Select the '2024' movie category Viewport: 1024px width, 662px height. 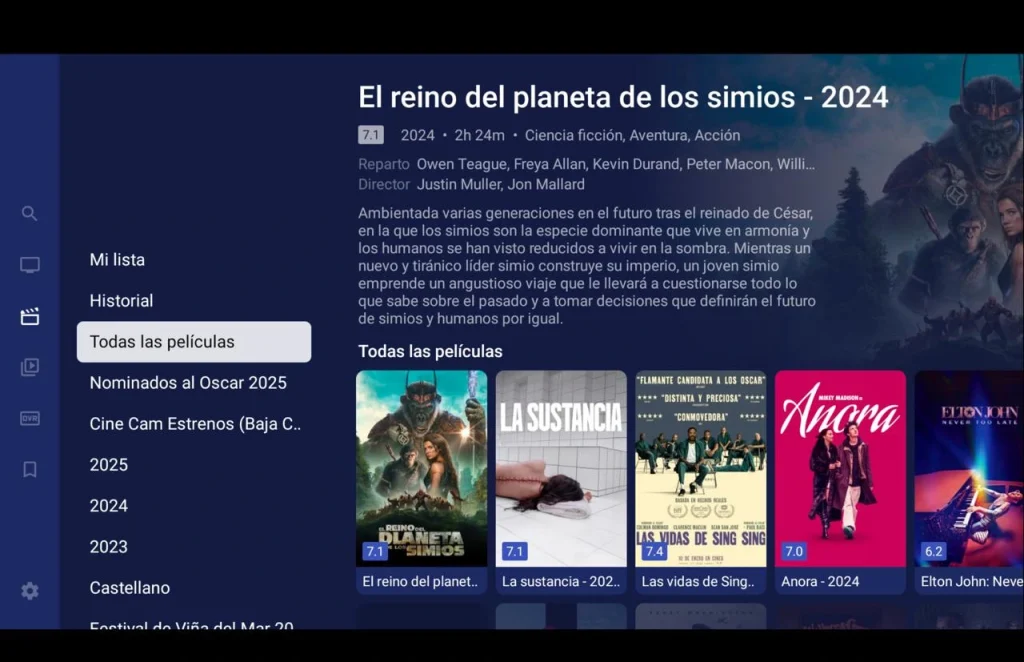193,506
